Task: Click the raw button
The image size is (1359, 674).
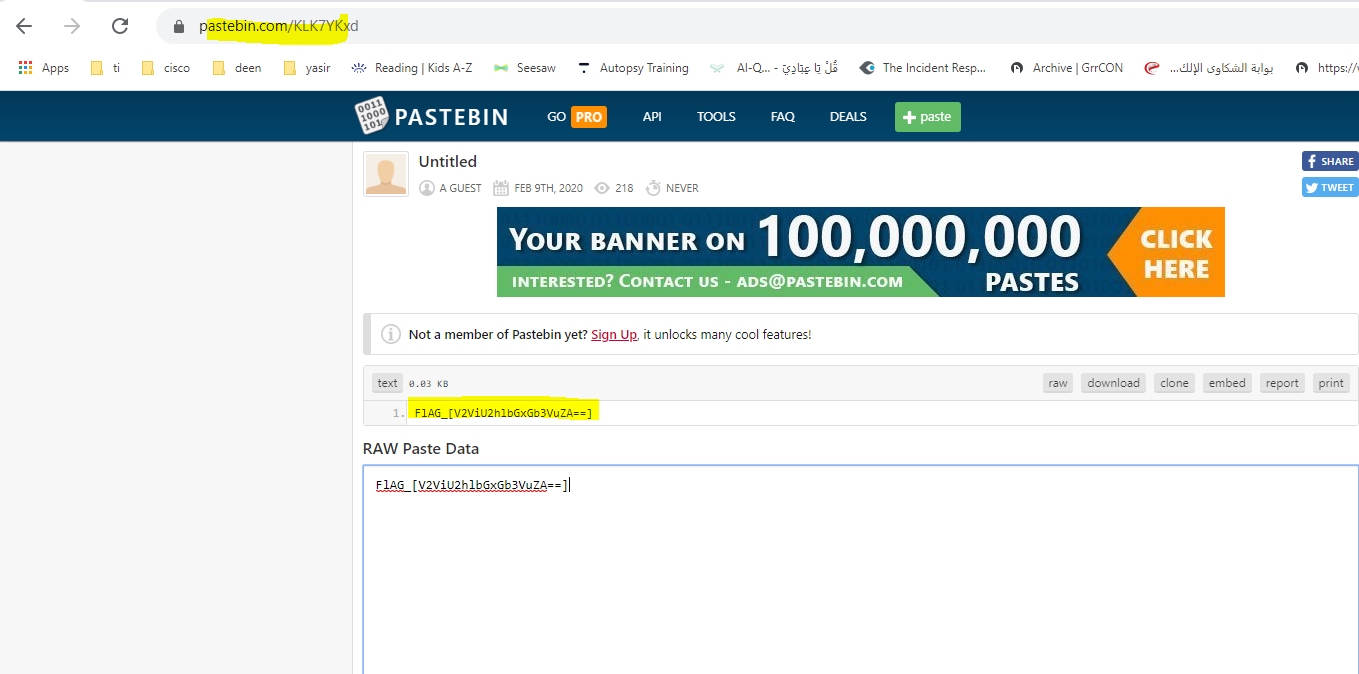Action: [x=1058, y=383]
